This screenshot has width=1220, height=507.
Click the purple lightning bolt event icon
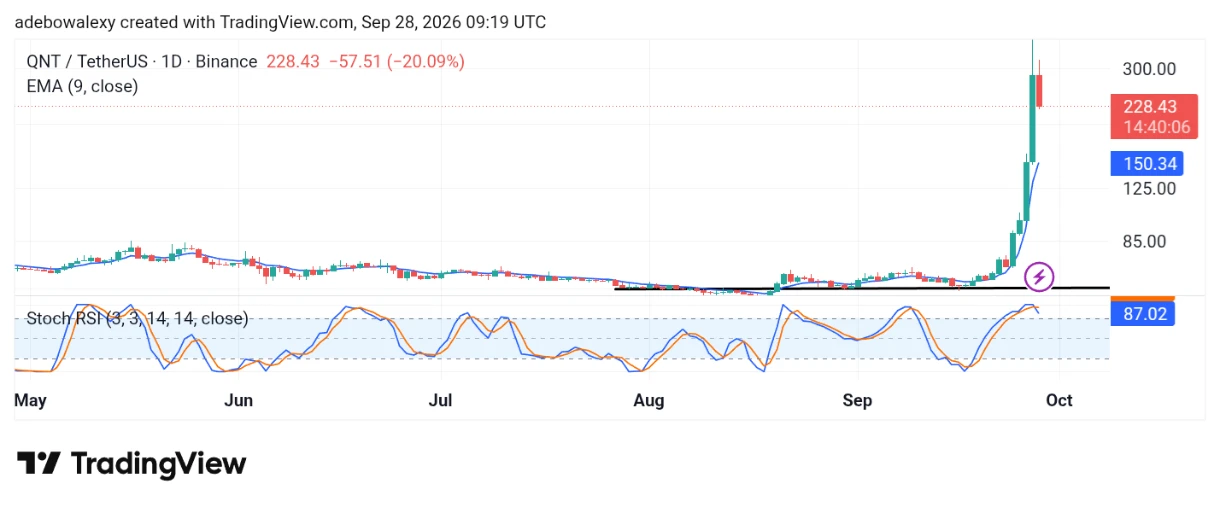coord(1040,276)
